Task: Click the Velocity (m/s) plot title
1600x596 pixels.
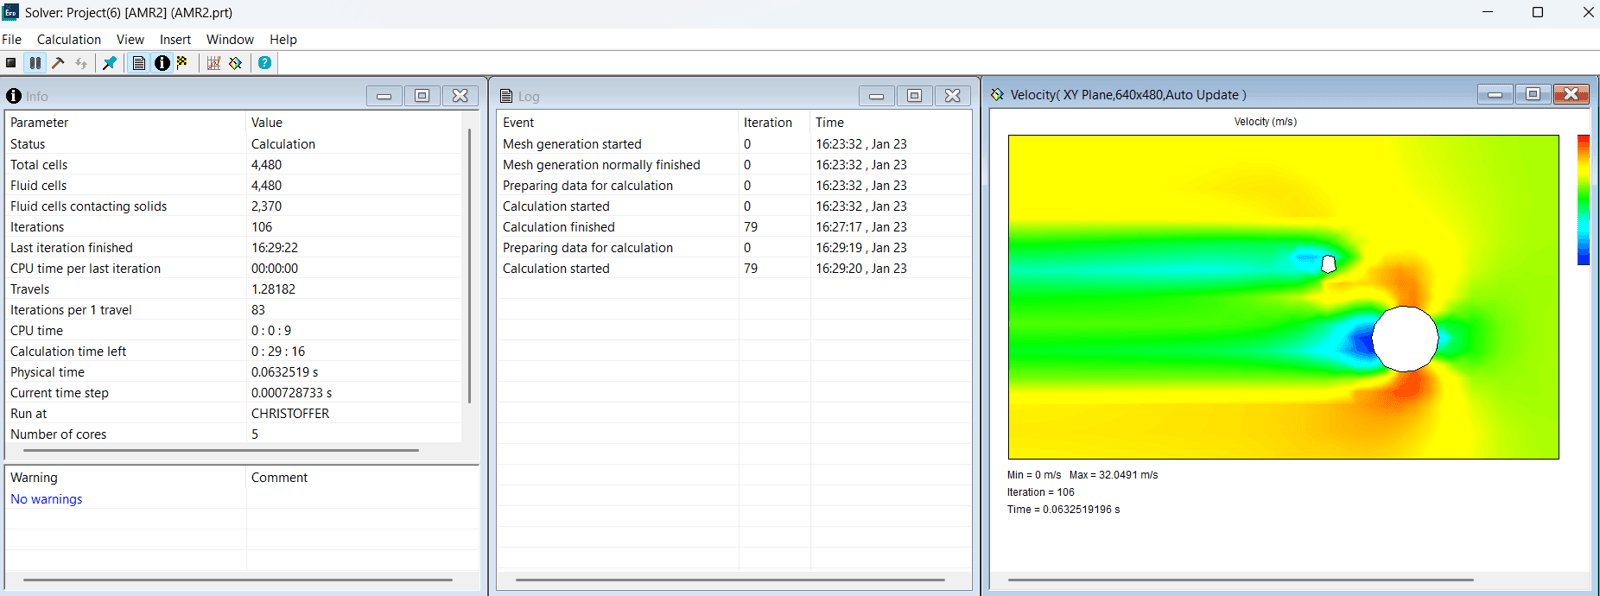Action: pyautogui.click(x=1265, y=122)
